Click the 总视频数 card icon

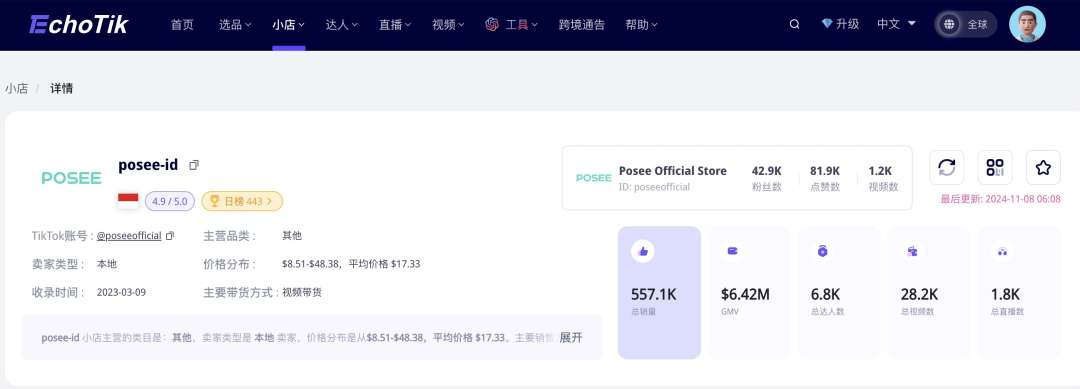tap(913, 252)
